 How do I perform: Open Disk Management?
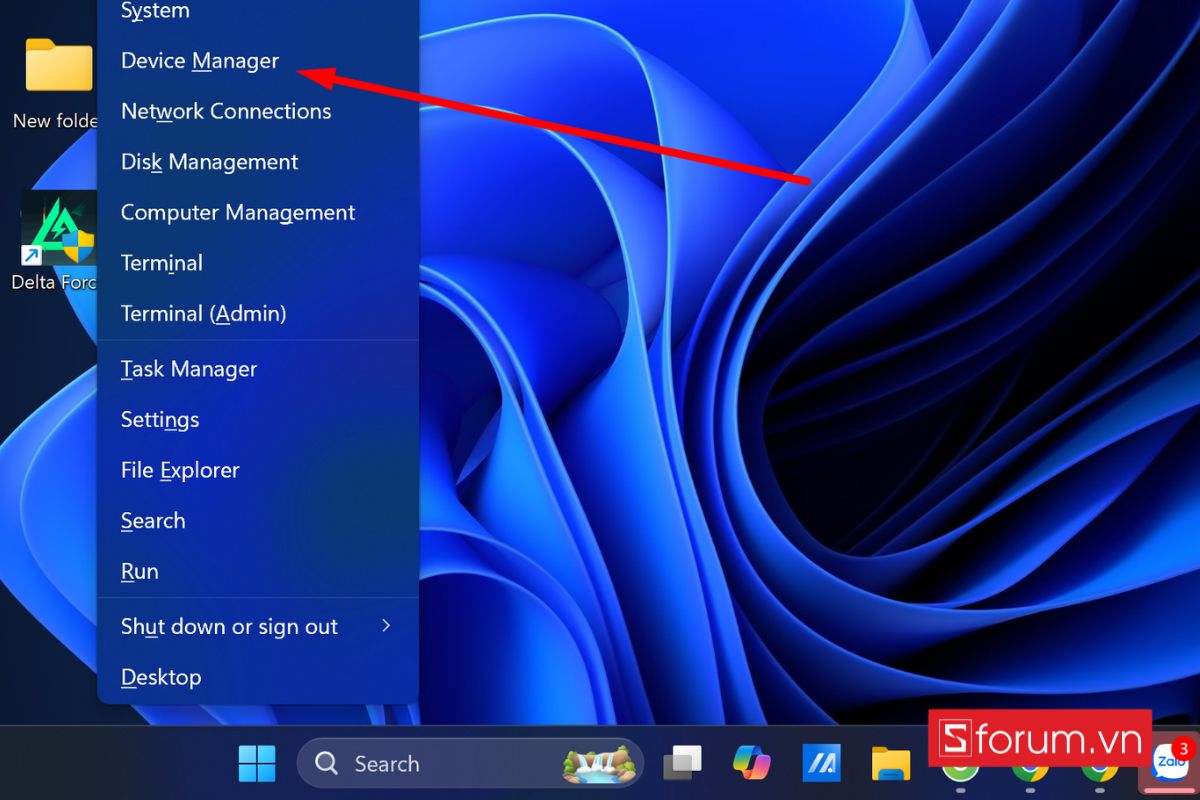[258, 162]
